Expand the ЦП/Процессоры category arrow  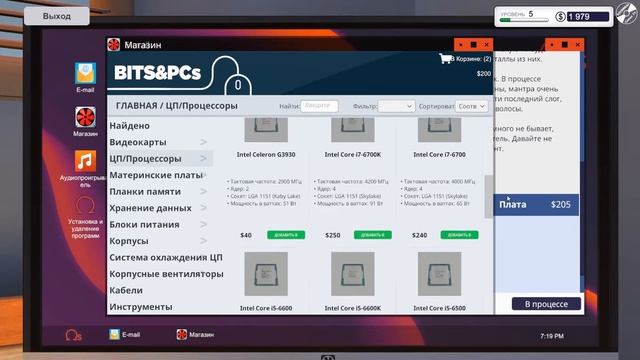203,158
